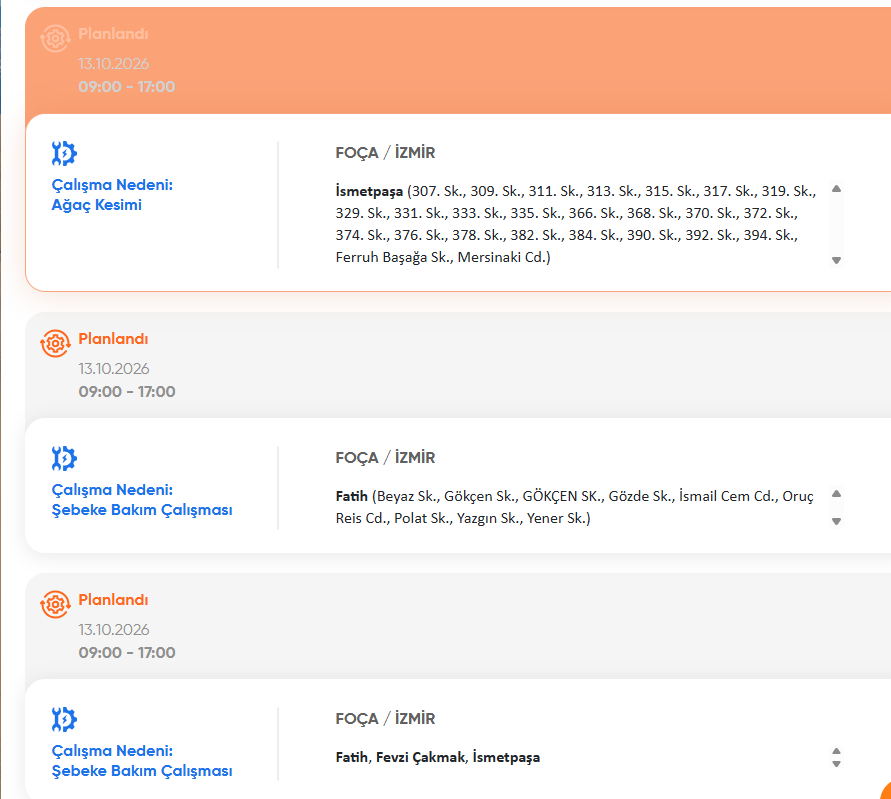Click FOÇA / İZMİR above the Fatih Beyaz Sk. list

pos(385,458)
